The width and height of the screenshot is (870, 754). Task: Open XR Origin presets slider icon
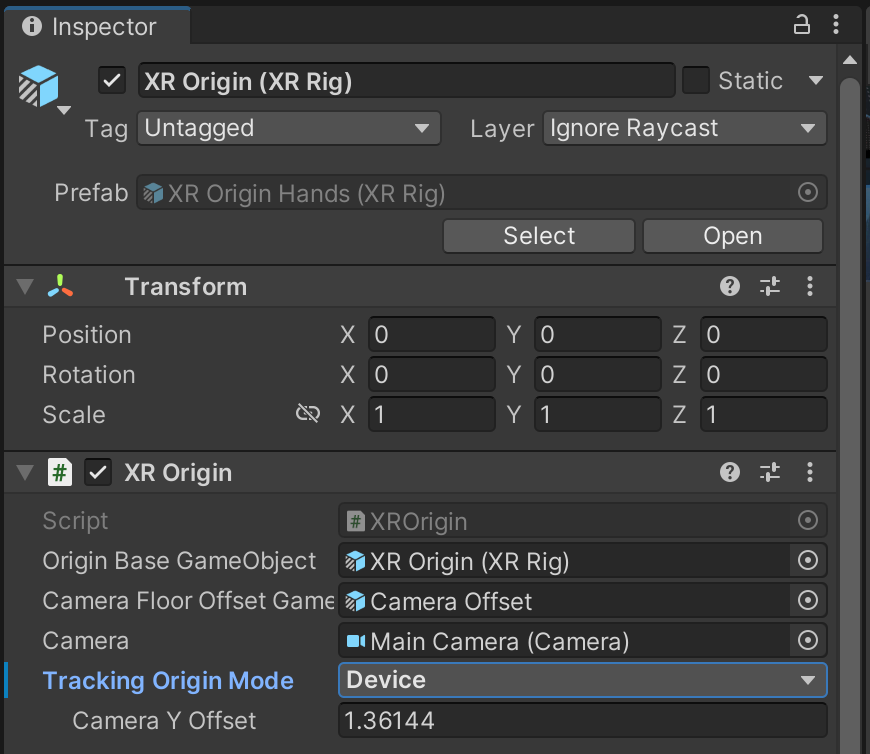(x=770, y=473)
